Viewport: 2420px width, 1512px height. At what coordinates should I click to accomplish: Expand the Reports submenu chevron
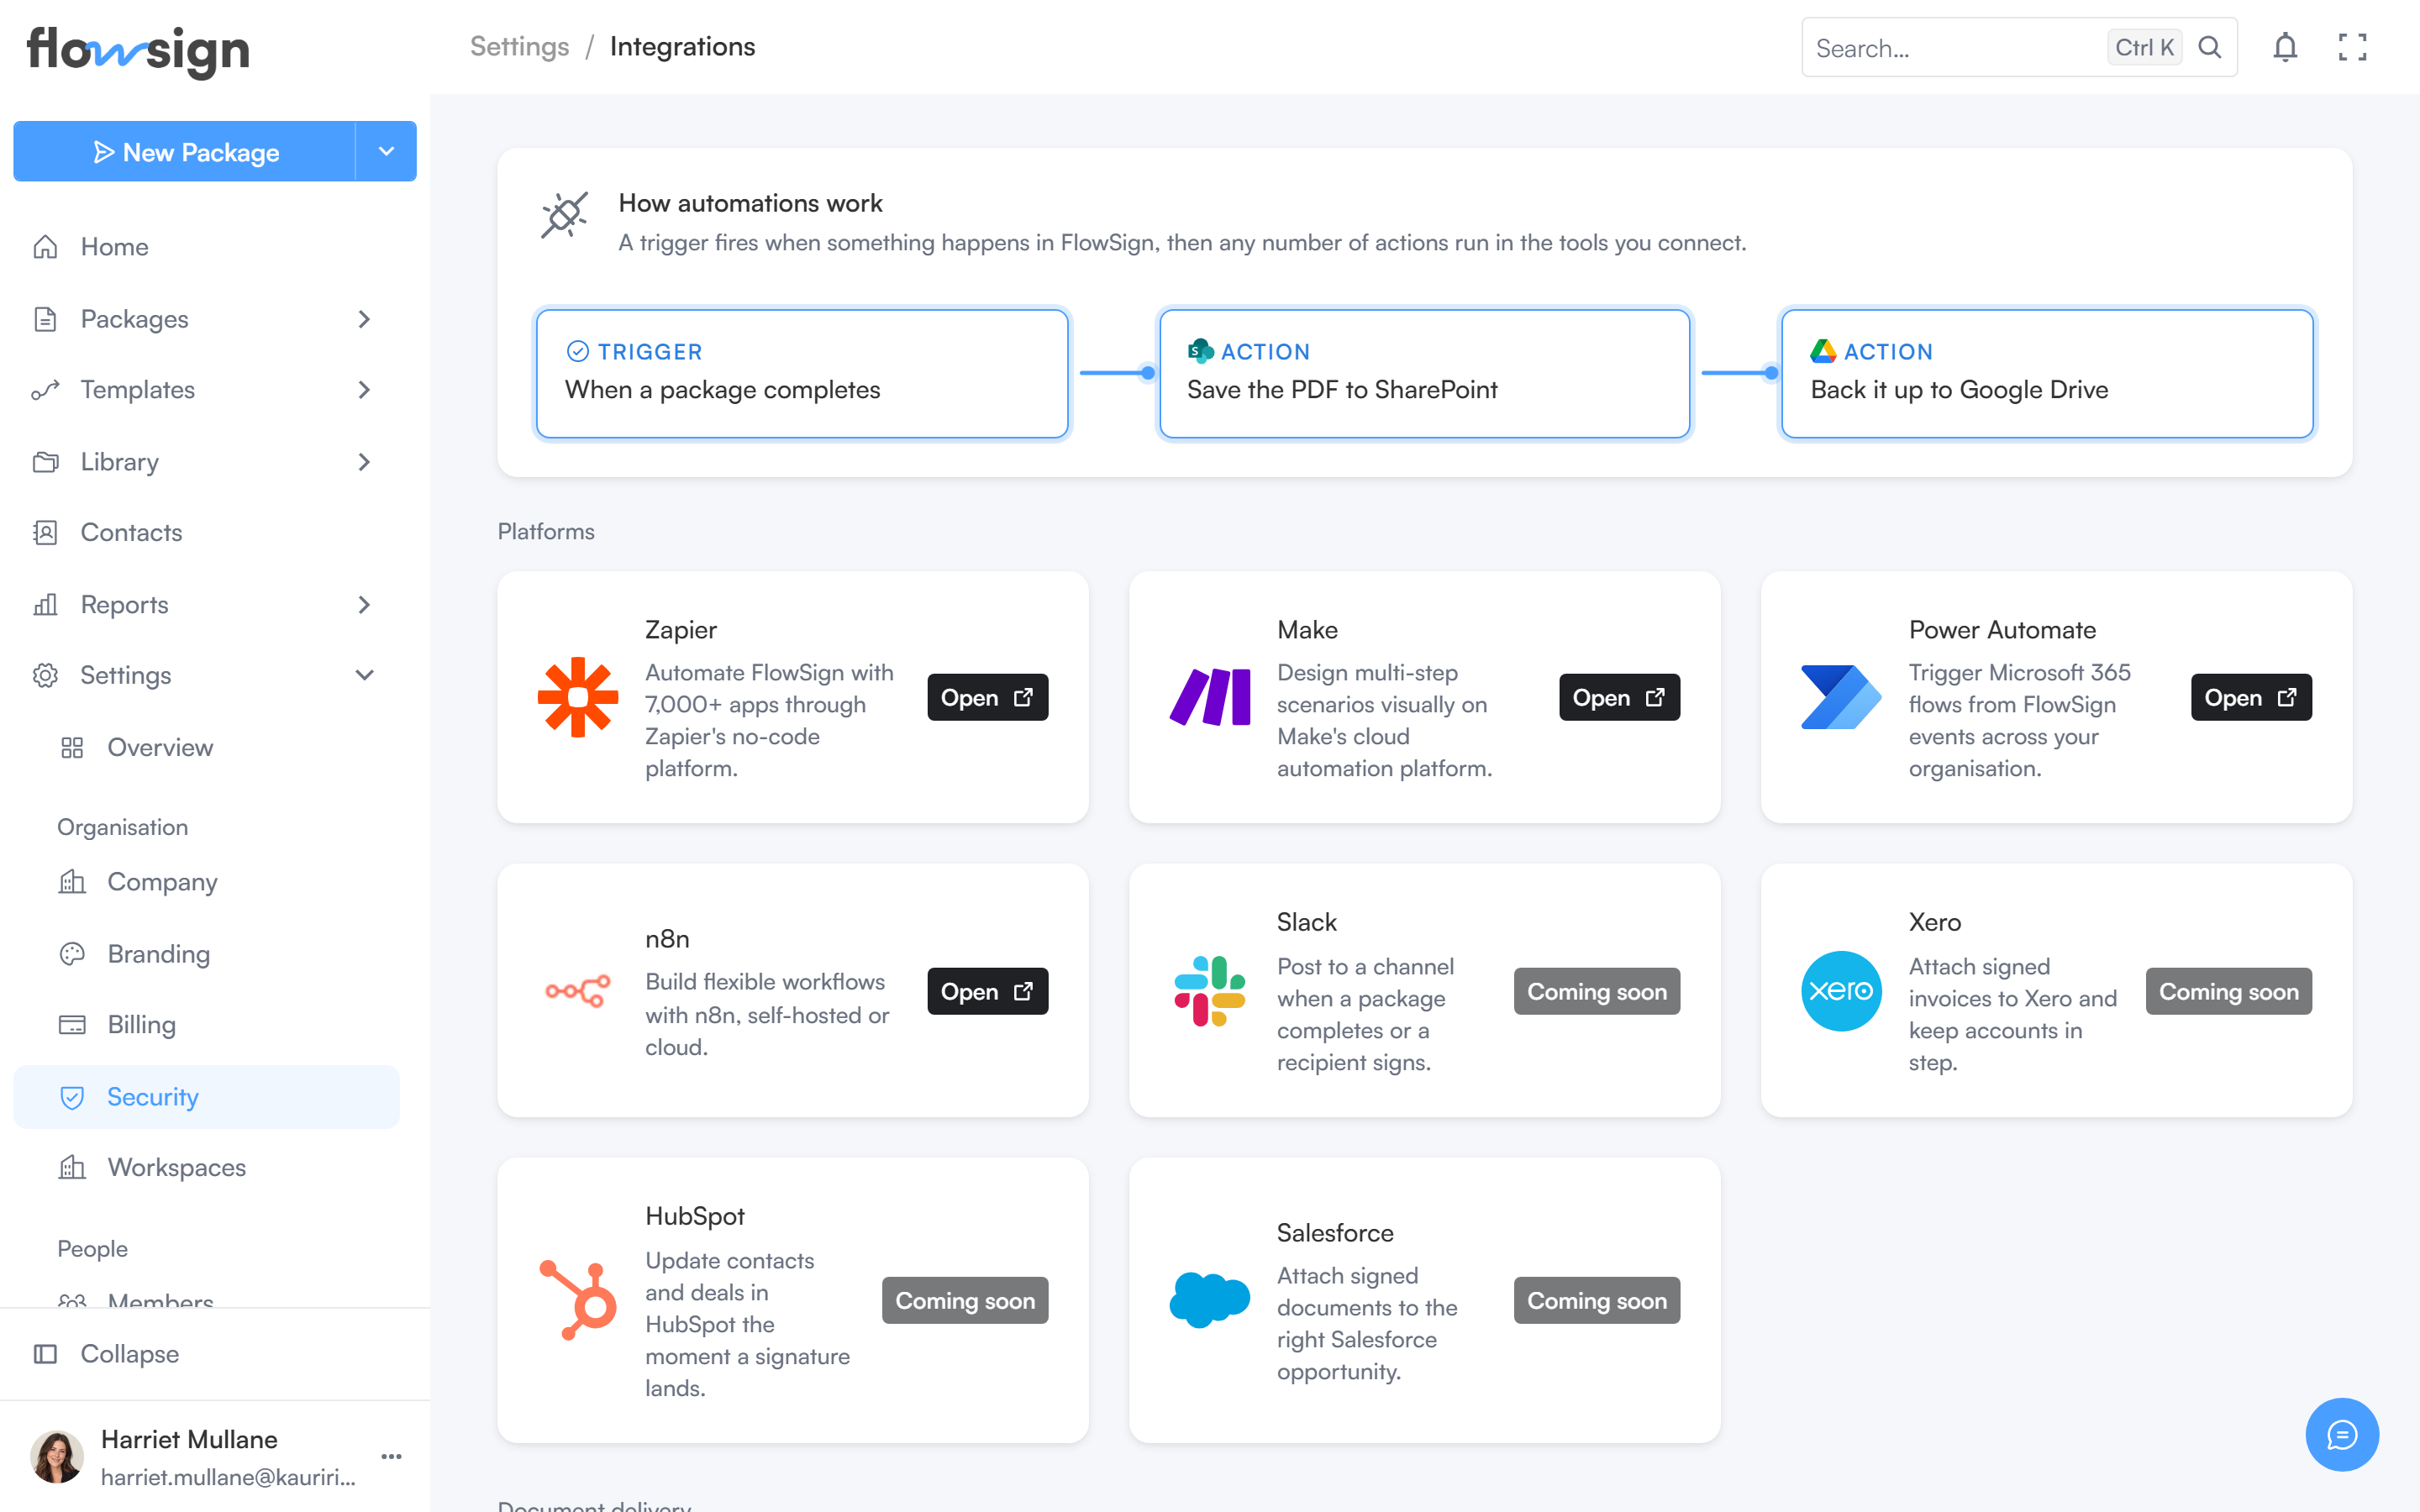364,605
